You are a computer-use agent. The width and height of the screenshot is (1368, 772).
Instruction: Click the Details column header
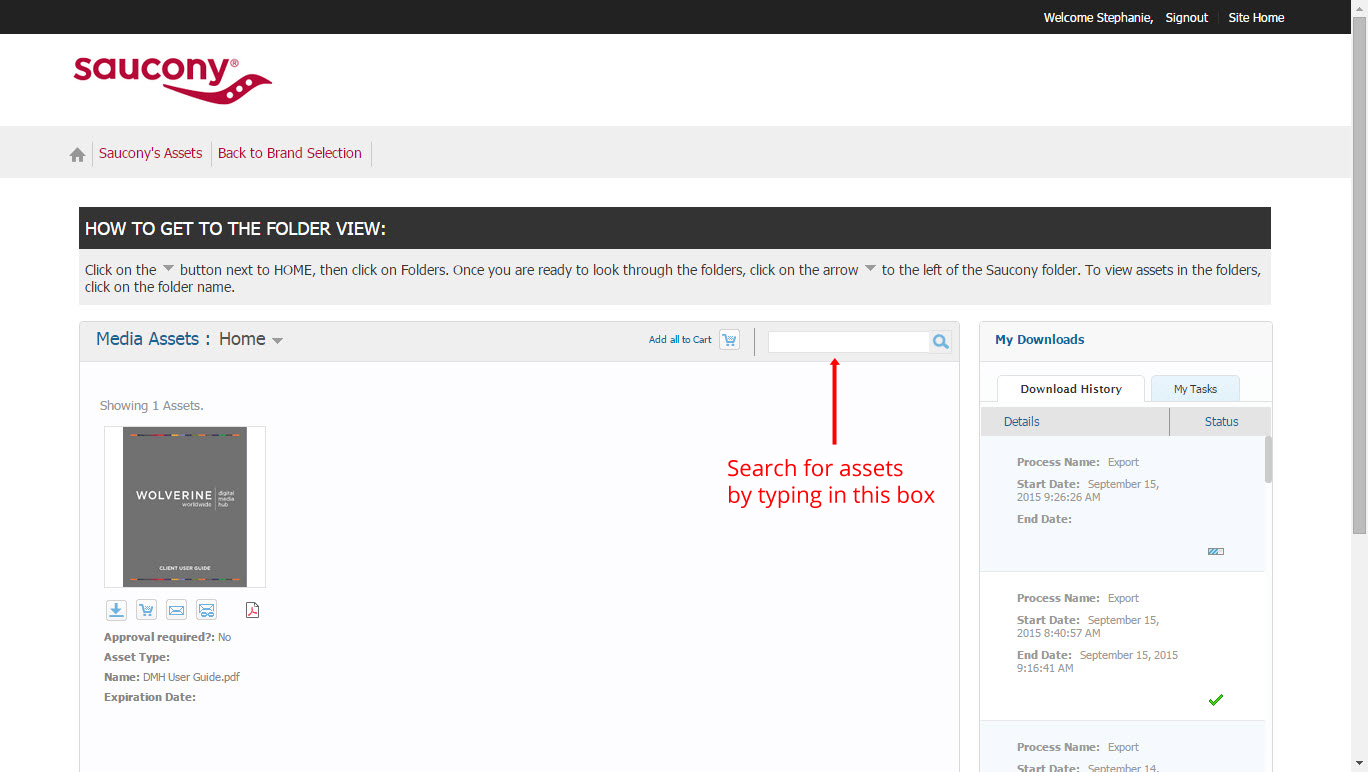click(1022, 422)
